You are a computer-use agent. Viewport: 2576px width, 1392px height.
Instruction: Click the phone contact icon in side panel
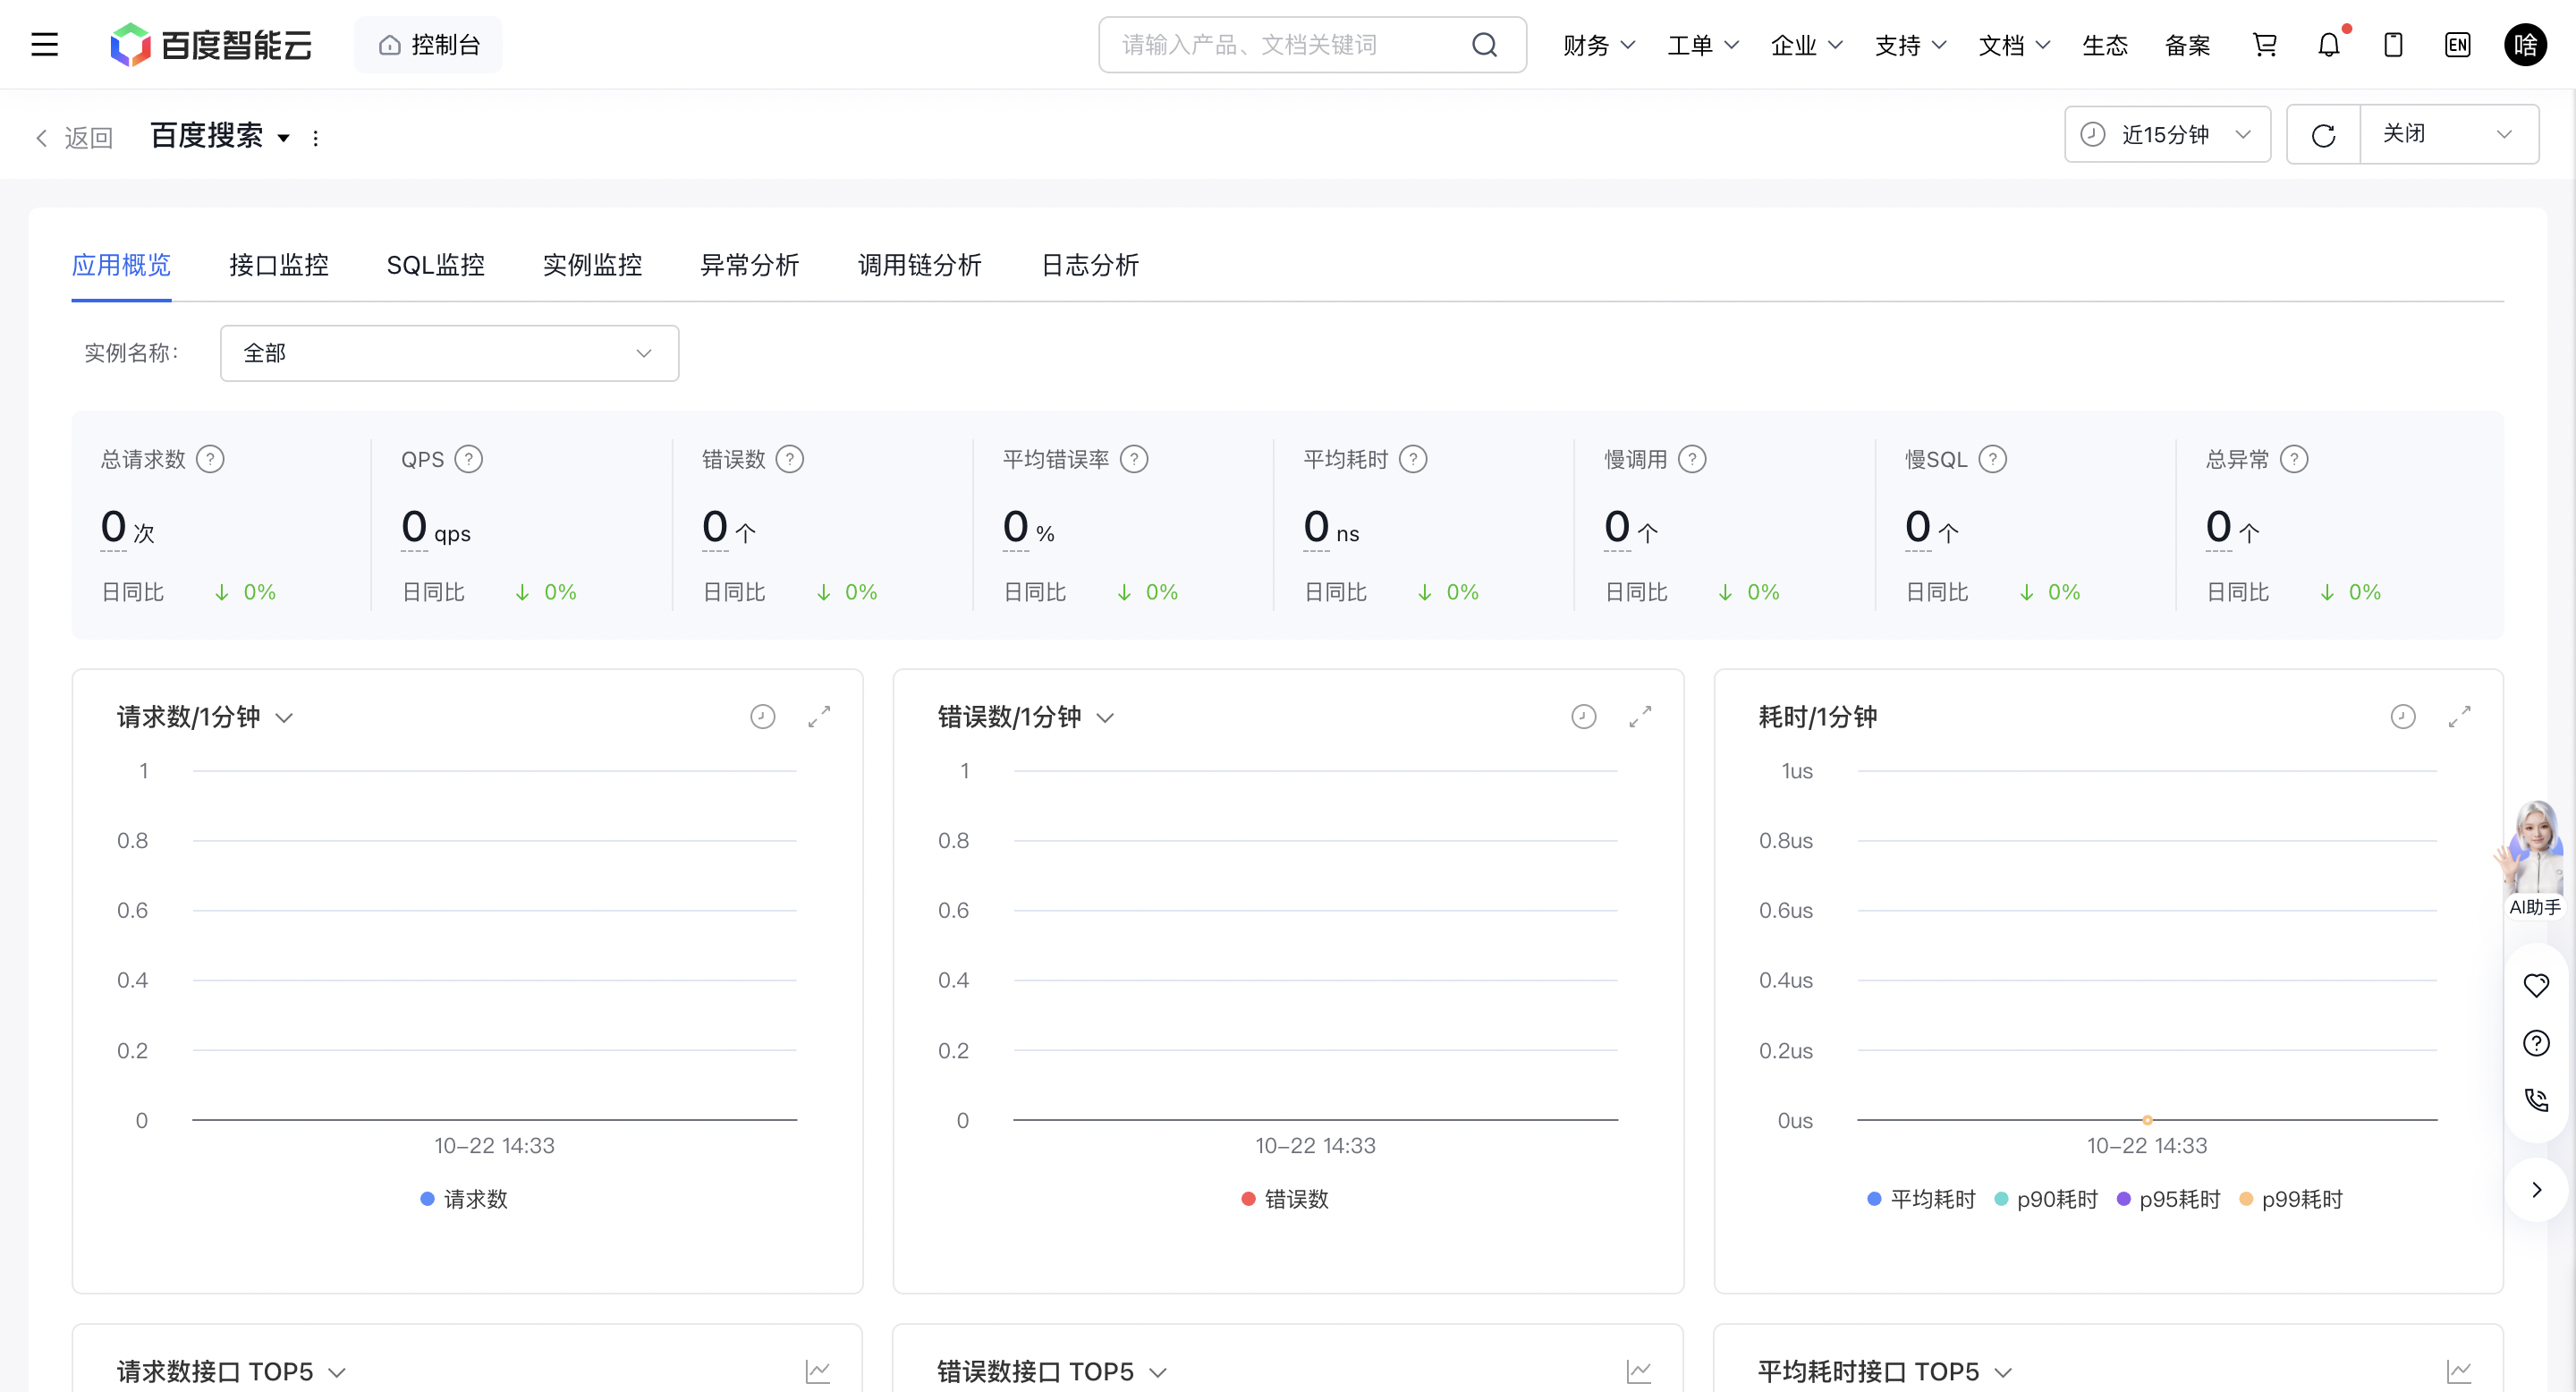coord(2536,1101)
